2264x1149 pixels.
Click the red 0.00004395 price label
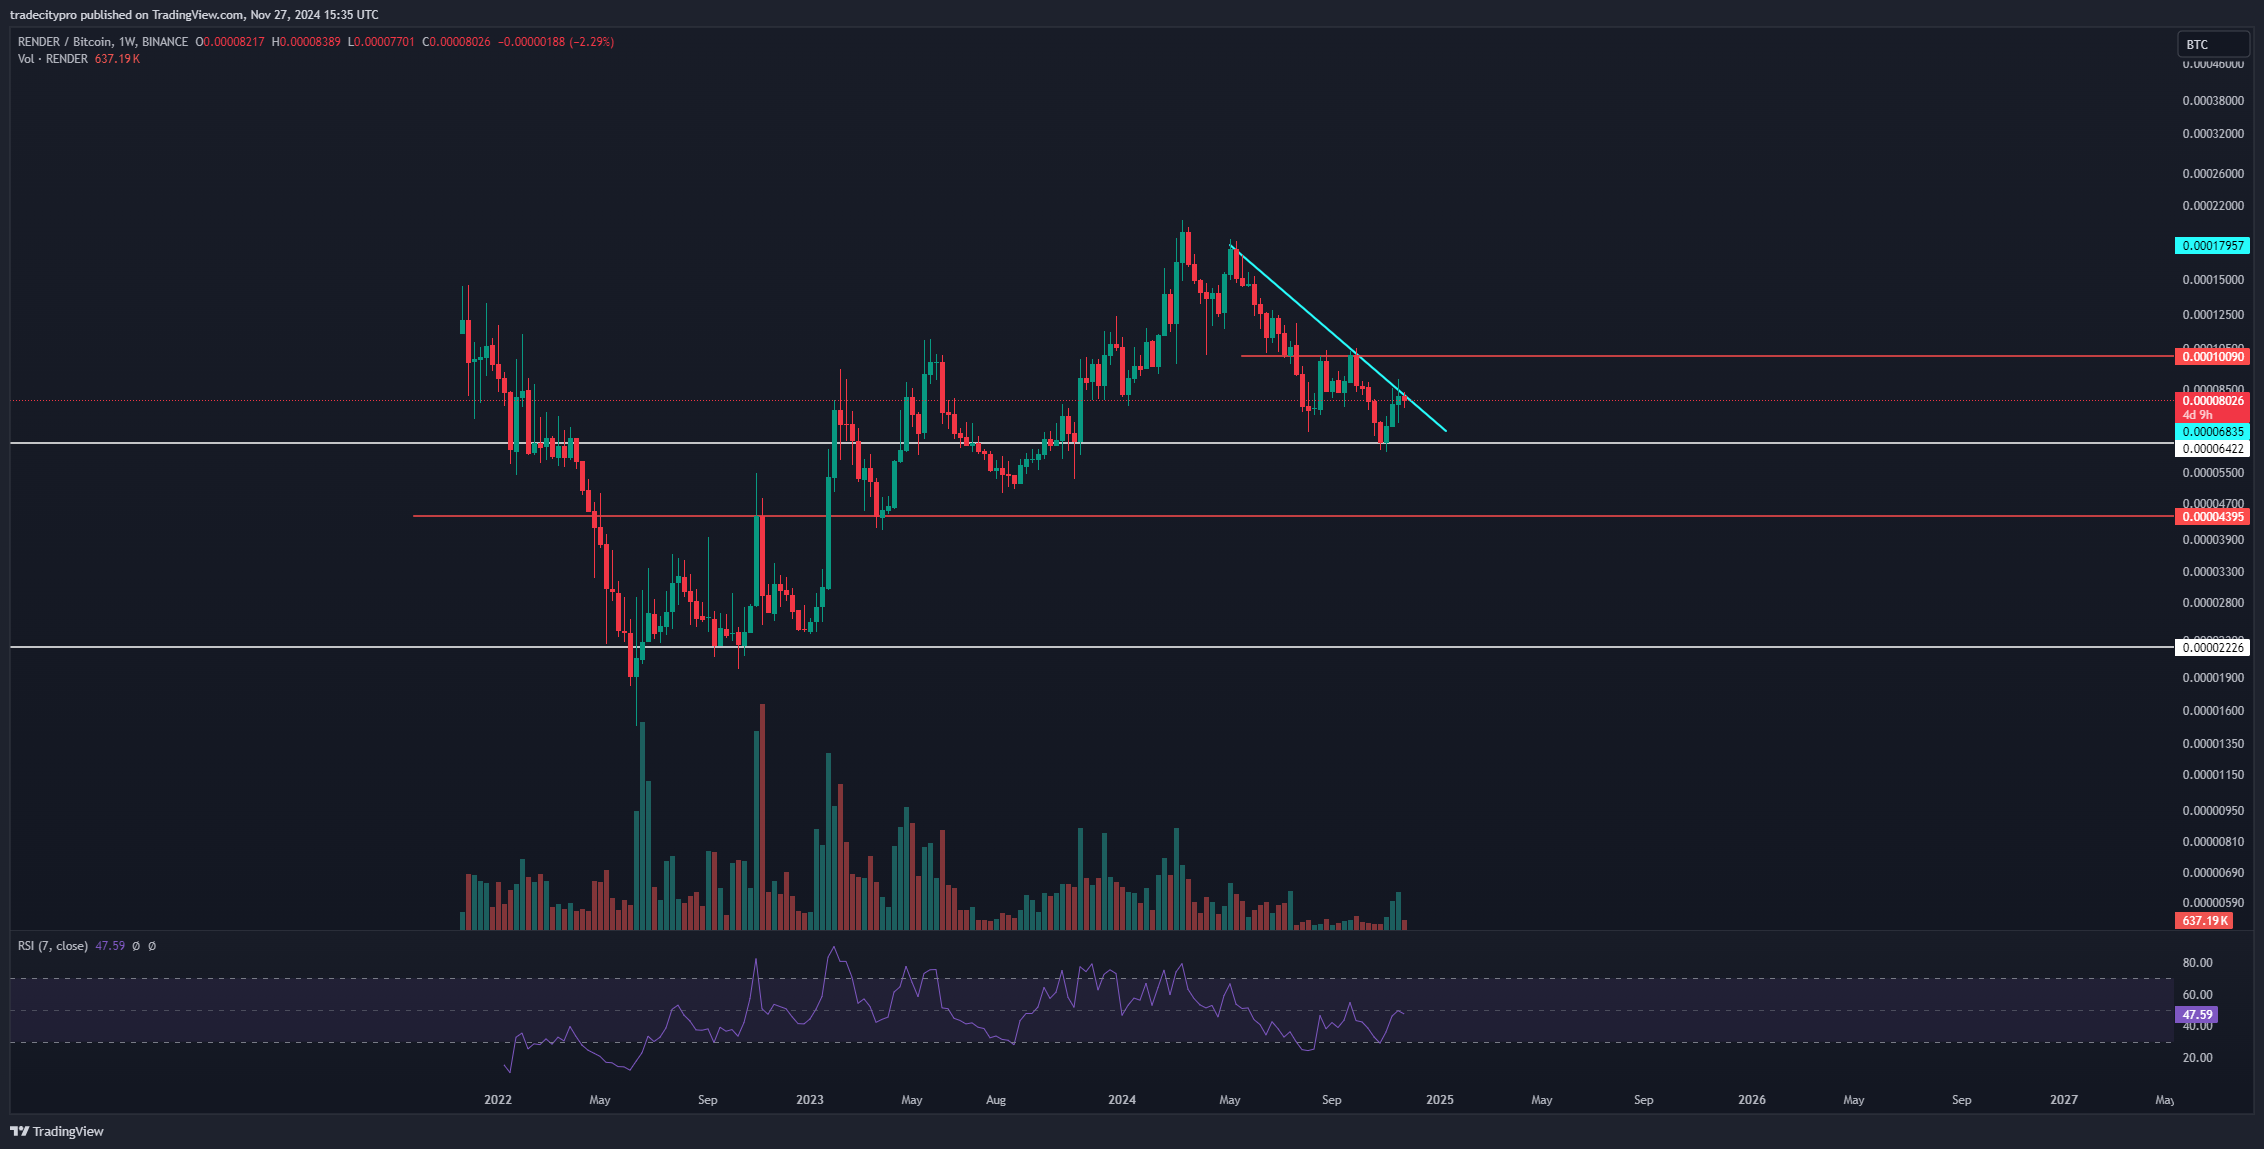click(x=2212, y=517)
